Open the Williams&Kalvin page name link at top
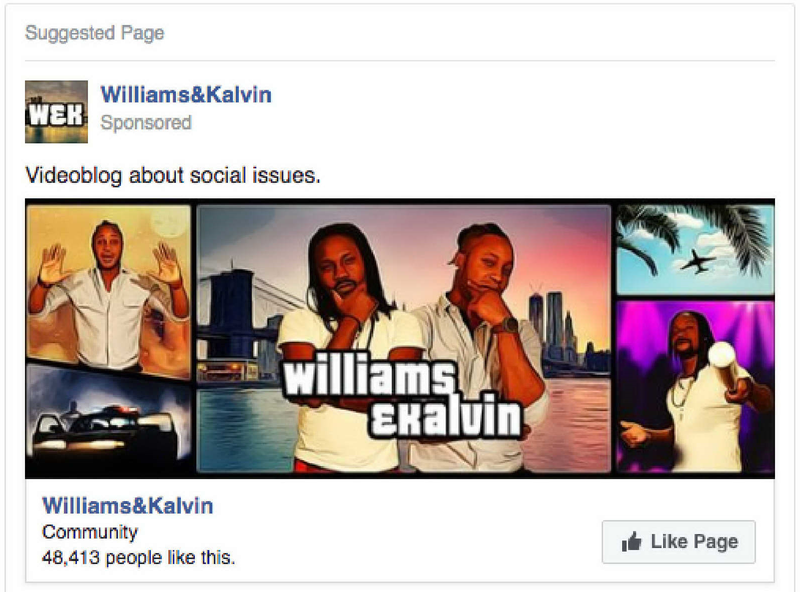This screenshot has width=800, height=592. [x=186, y=95]
